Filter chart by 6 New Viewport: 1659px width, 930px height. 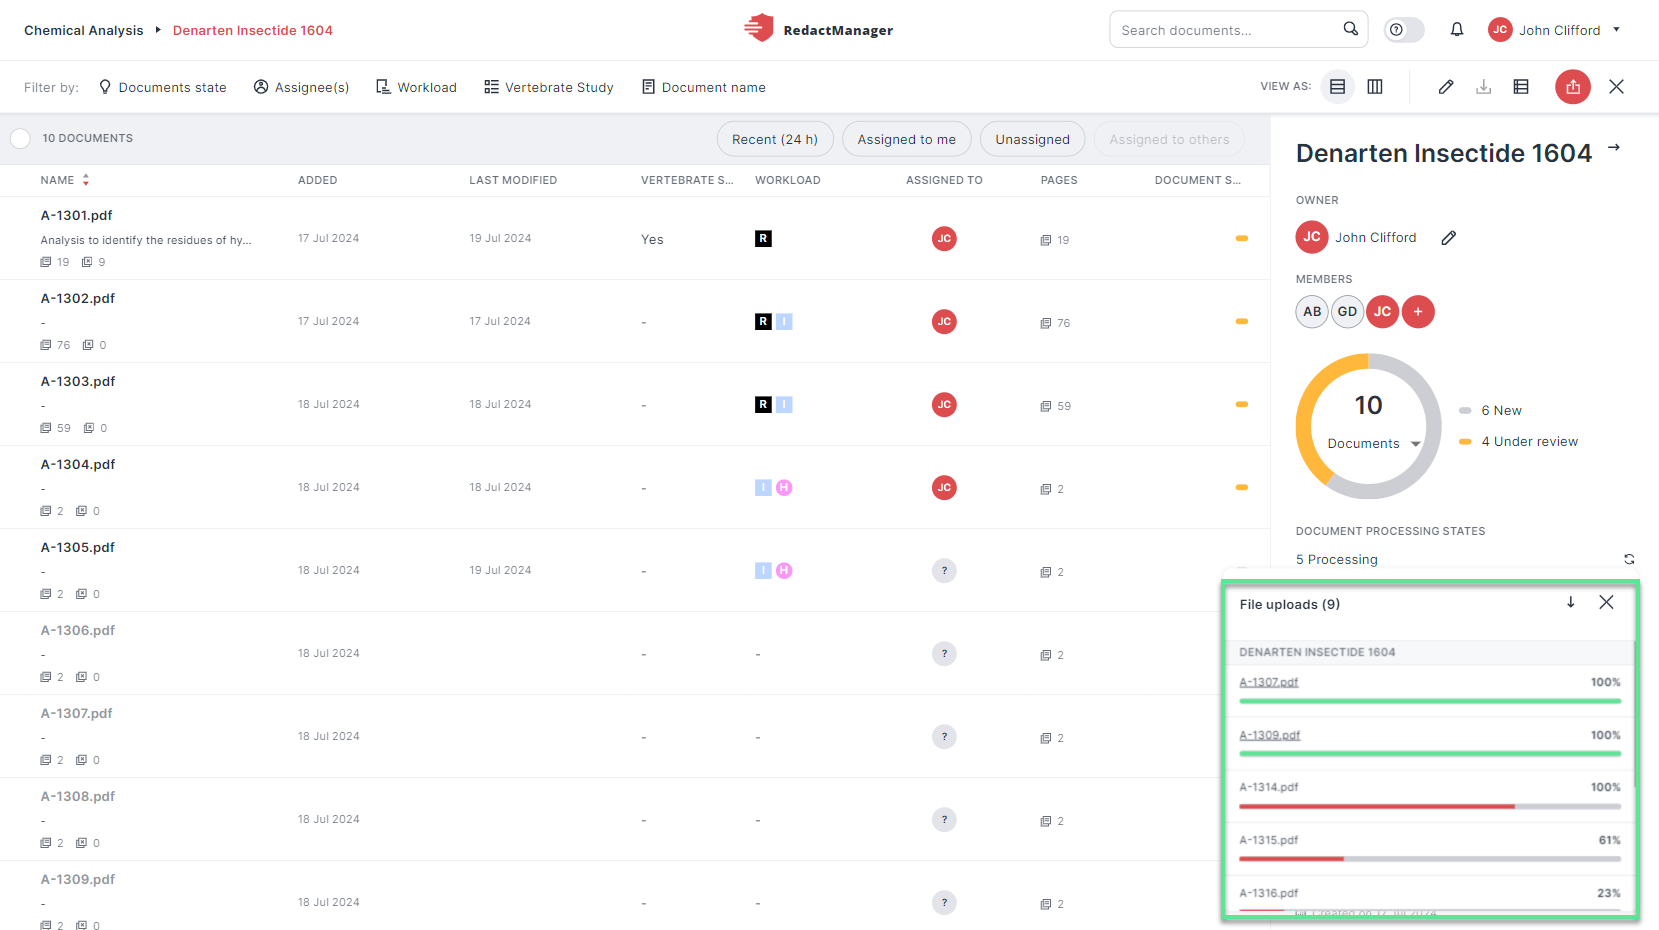tap(1491, 410)
